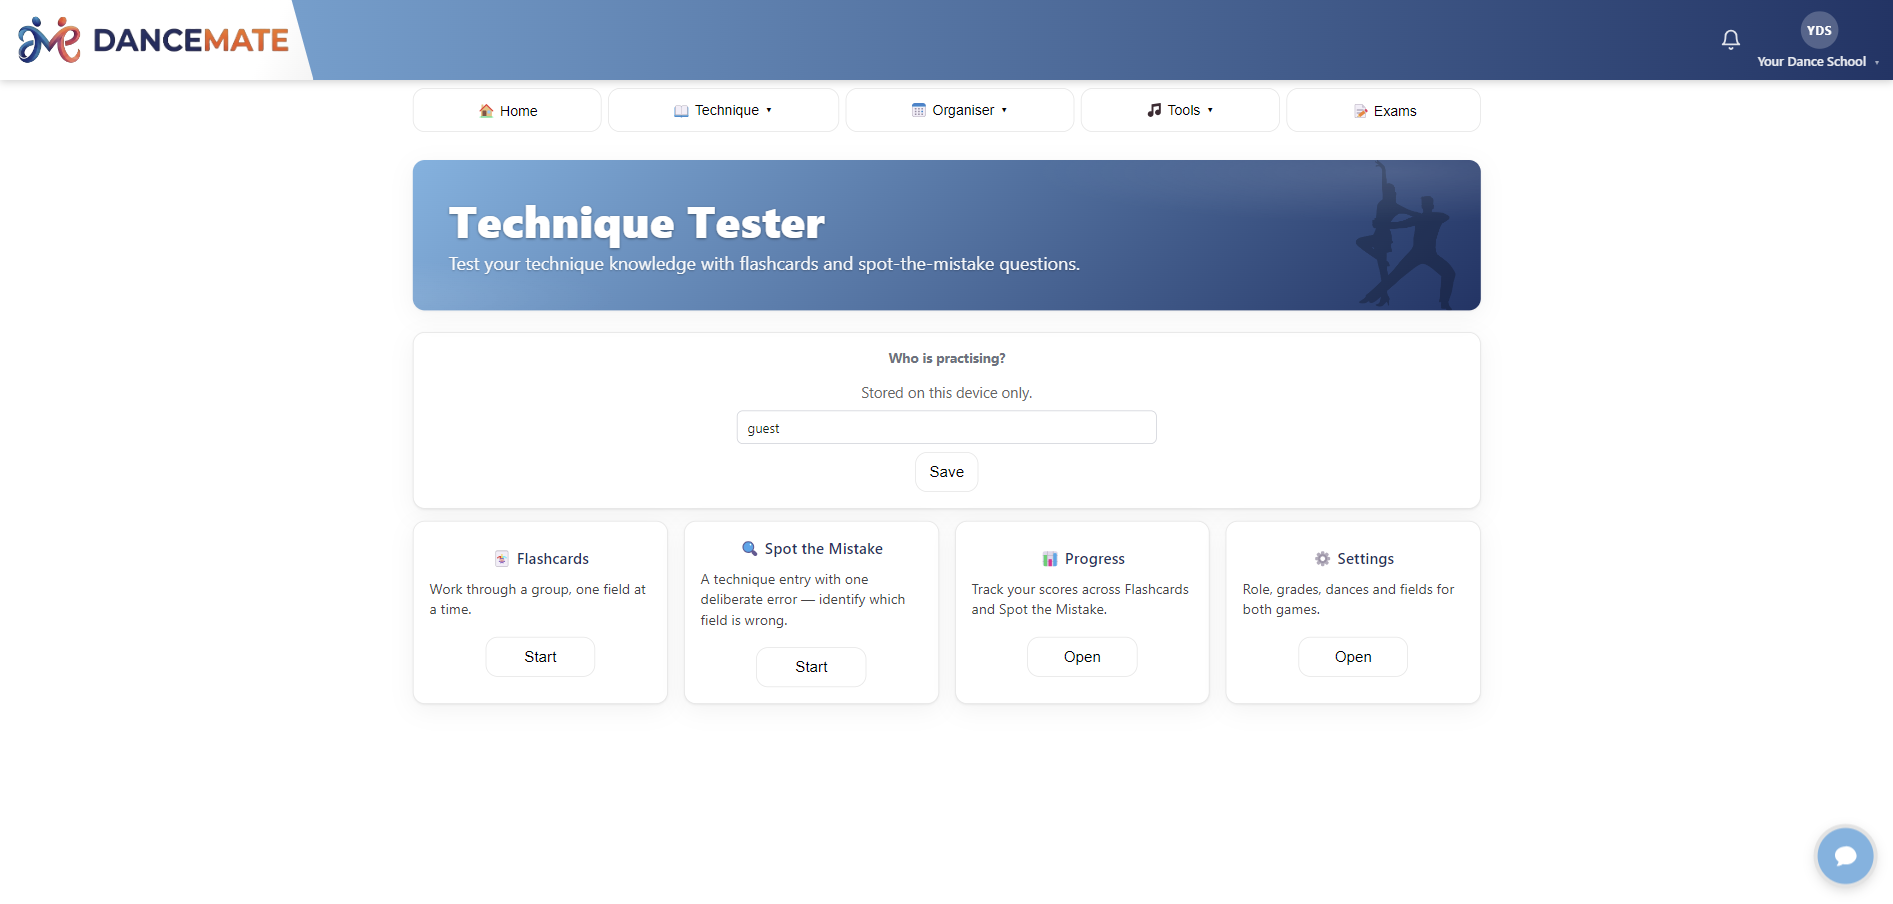Click 'Stored on this device only.' text
This screenshot has width=1893, height=904.
[947, 393]
